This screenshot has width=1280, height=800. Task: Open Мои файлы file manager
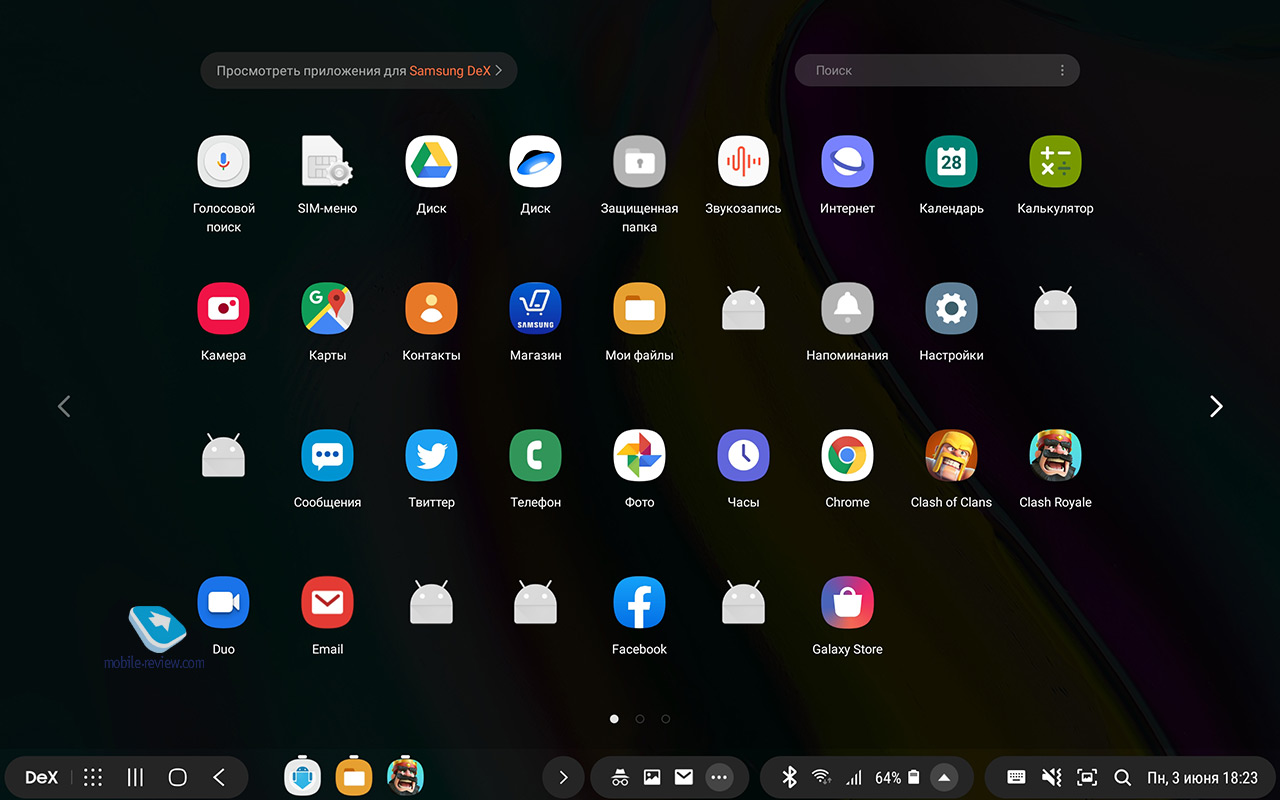[x=639, y=309]
